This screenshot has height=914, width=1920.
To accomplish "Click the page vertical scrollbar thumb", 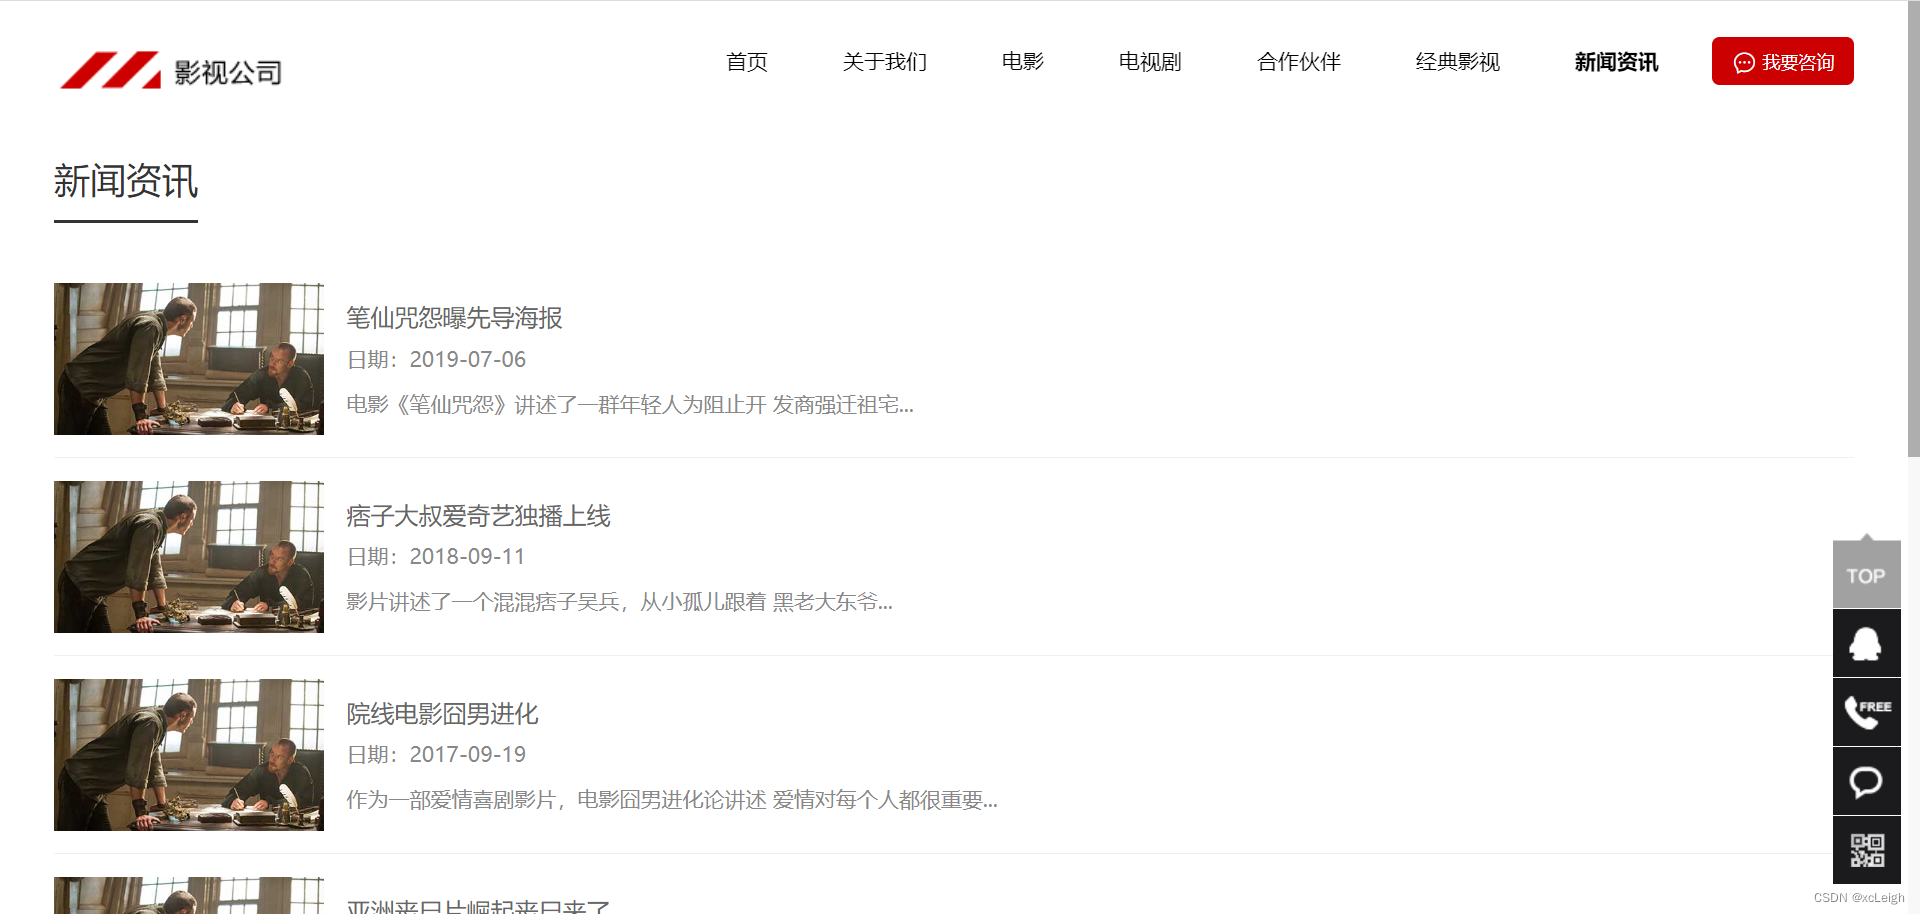I will pos(1913,228).
